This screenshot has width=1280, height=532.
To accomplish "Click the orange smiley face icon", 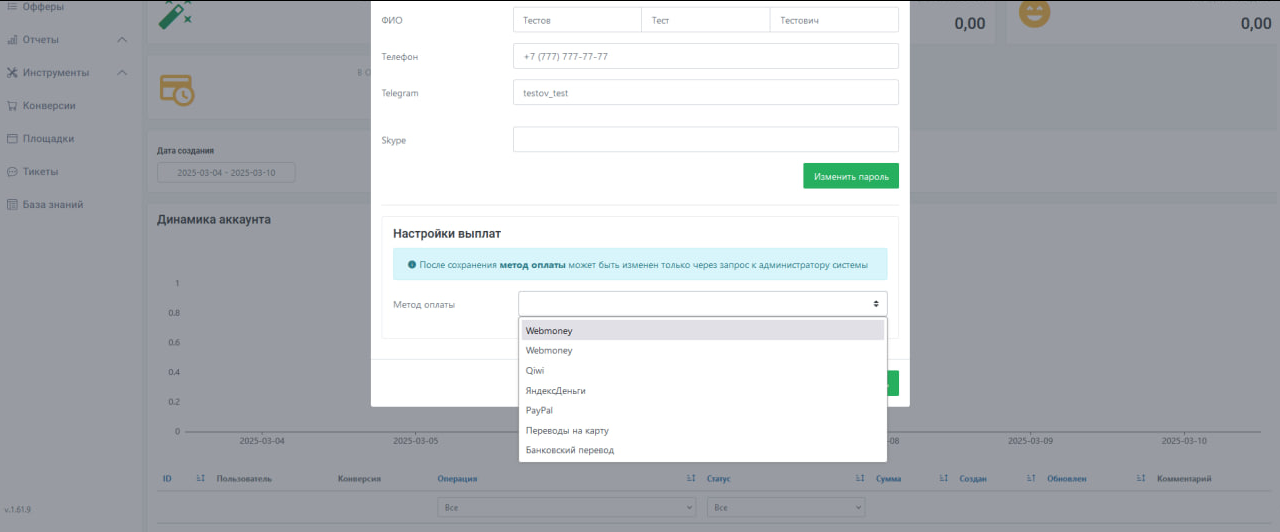I will point(1034,12).
